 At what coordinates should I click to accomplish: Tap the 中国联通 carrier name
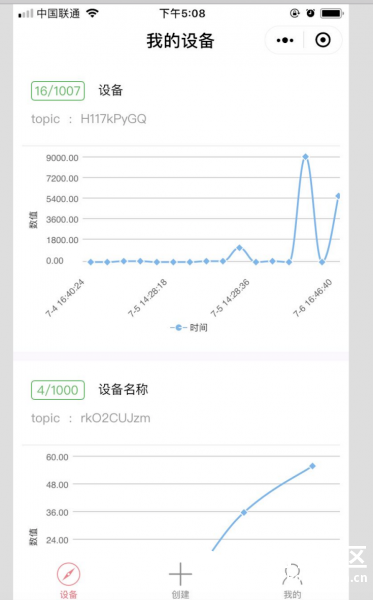coord(58,14)
